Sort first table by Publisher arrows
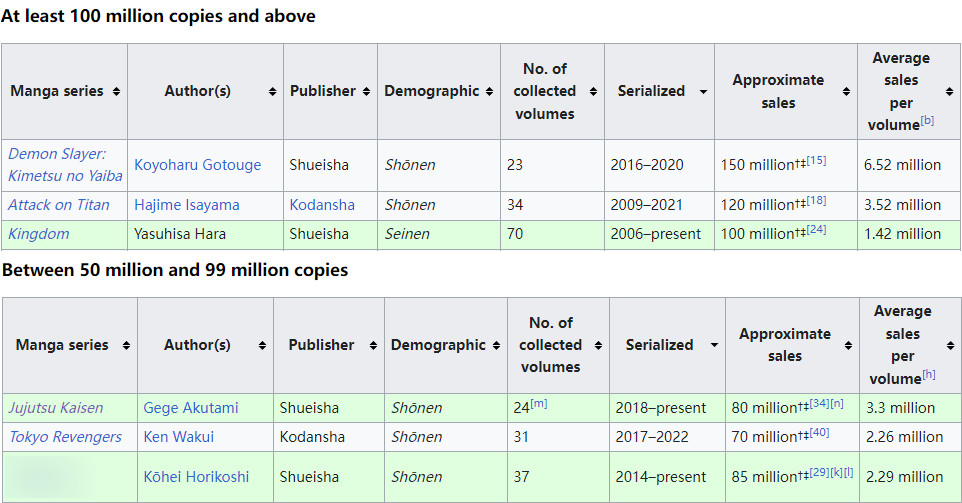The height and width of the screenshot is (503, 962). pyautogui.click(x=366, y=91)
